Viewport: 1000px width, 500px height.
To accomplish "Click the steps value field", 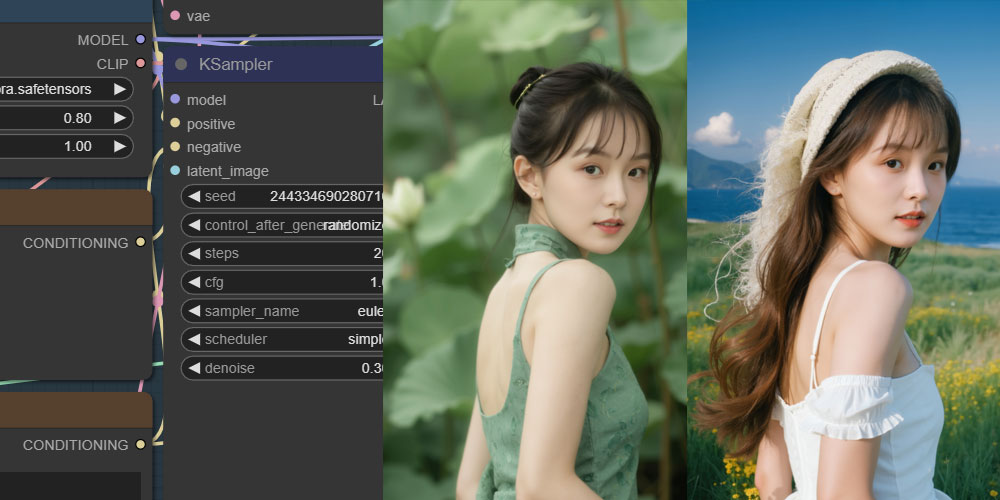I will point(282,253).
